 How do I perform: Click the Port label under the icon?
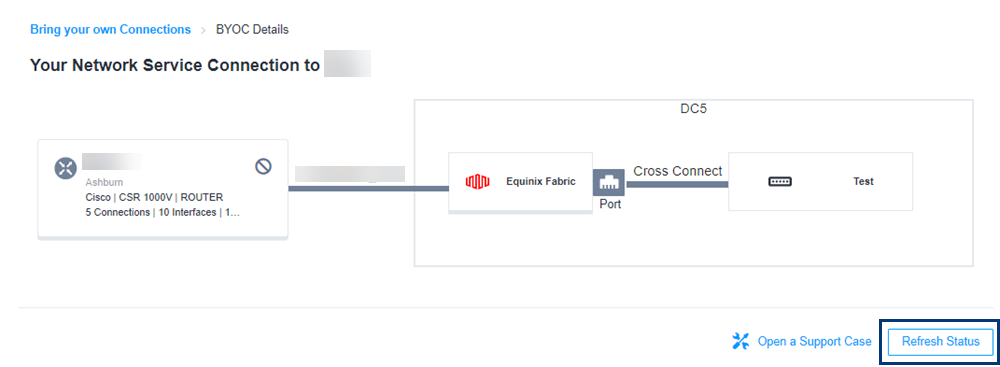point(610,204)
